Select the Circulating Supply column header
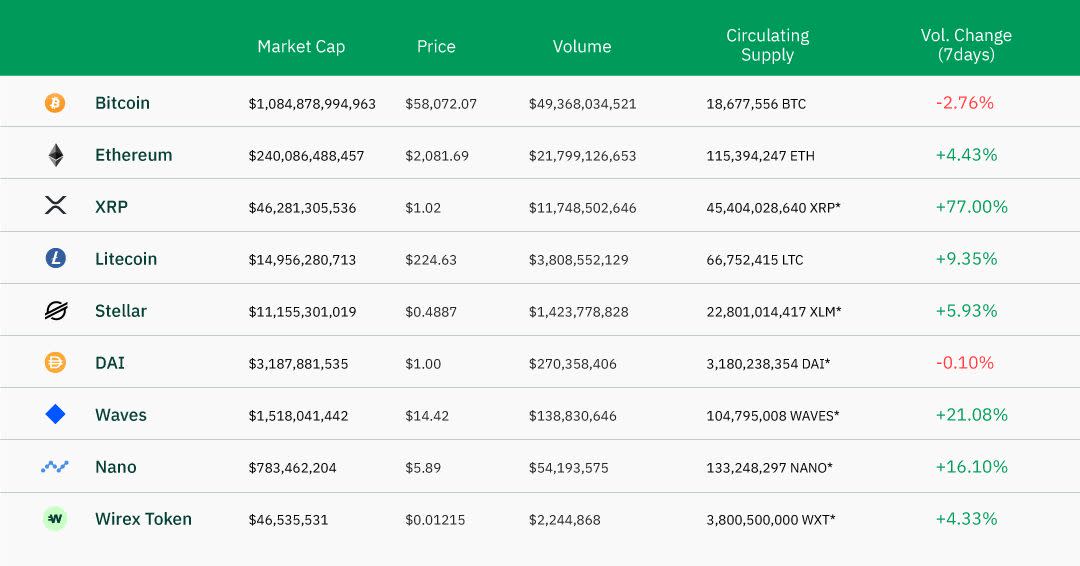The width and height of the screenshot is (1080, 566). pos(767,45)
